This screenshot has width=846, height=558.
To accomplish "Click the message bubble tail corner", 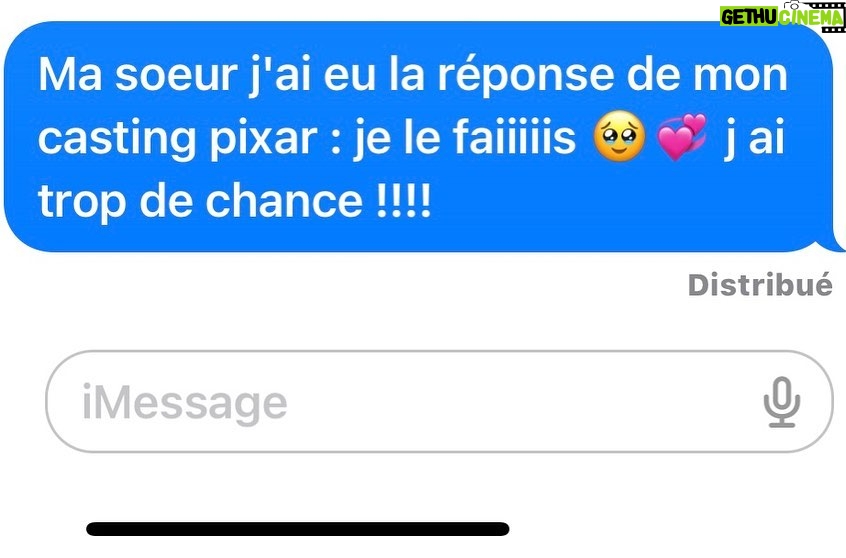I will tap(833, 240).
